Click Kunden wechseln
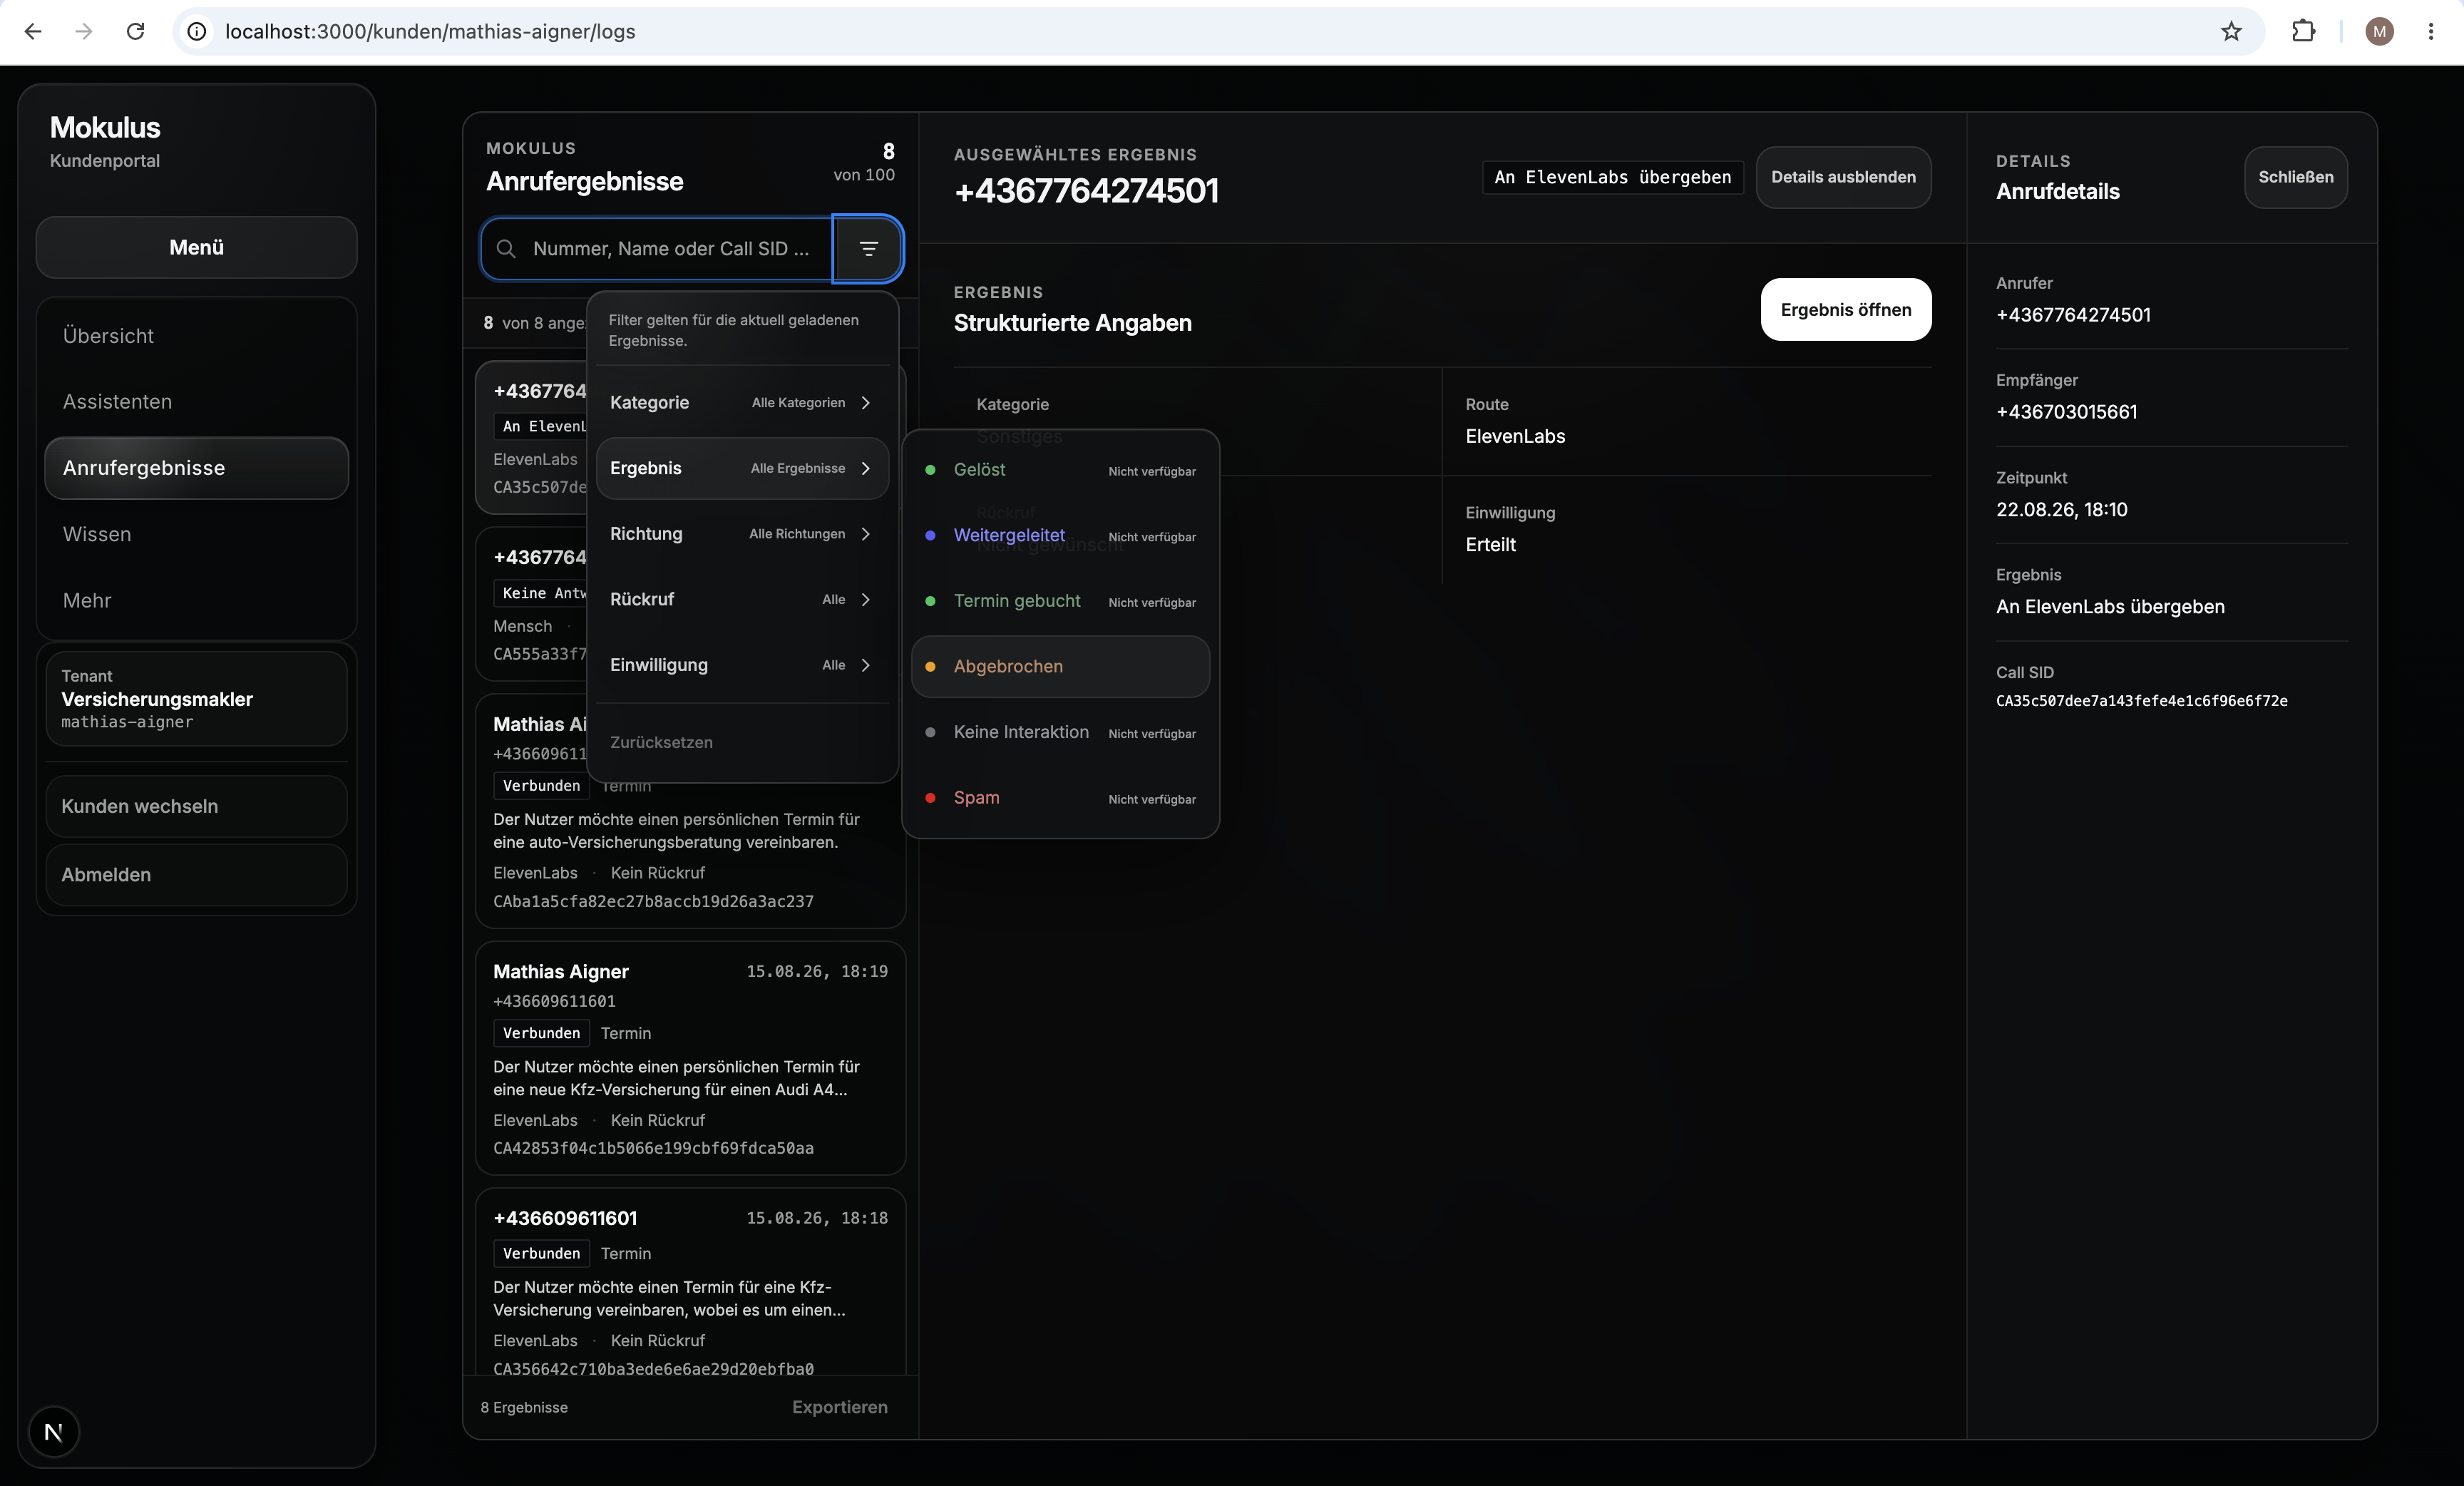The width and height of the screenshot is (2464, 1486). (x=196, y=806)
